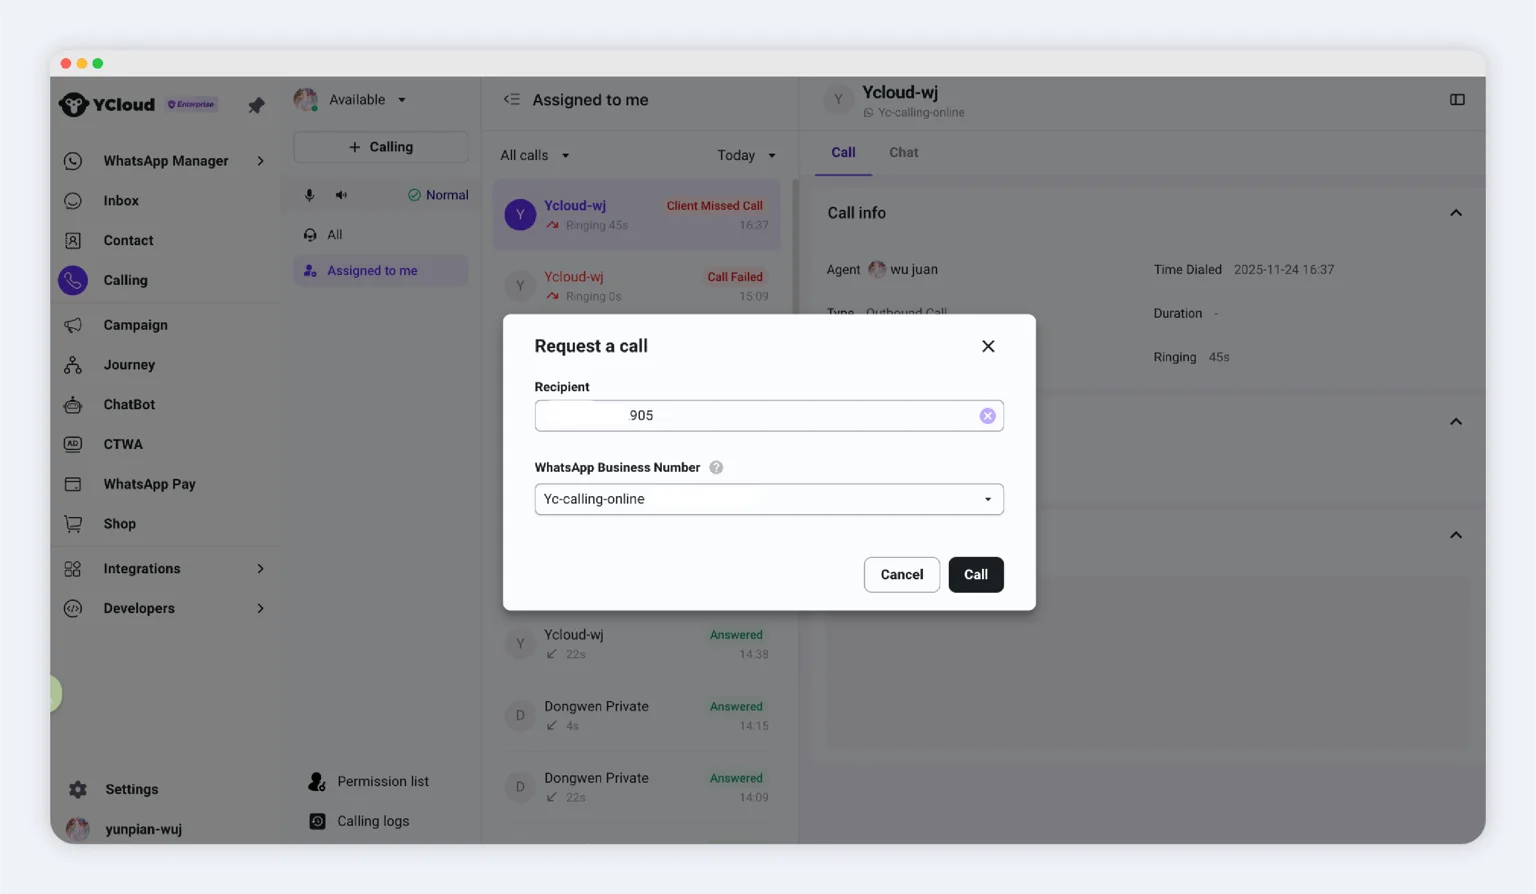Open the Dongwen Private call at 14:15
The image size is (1536, 894).
[637, 716]
